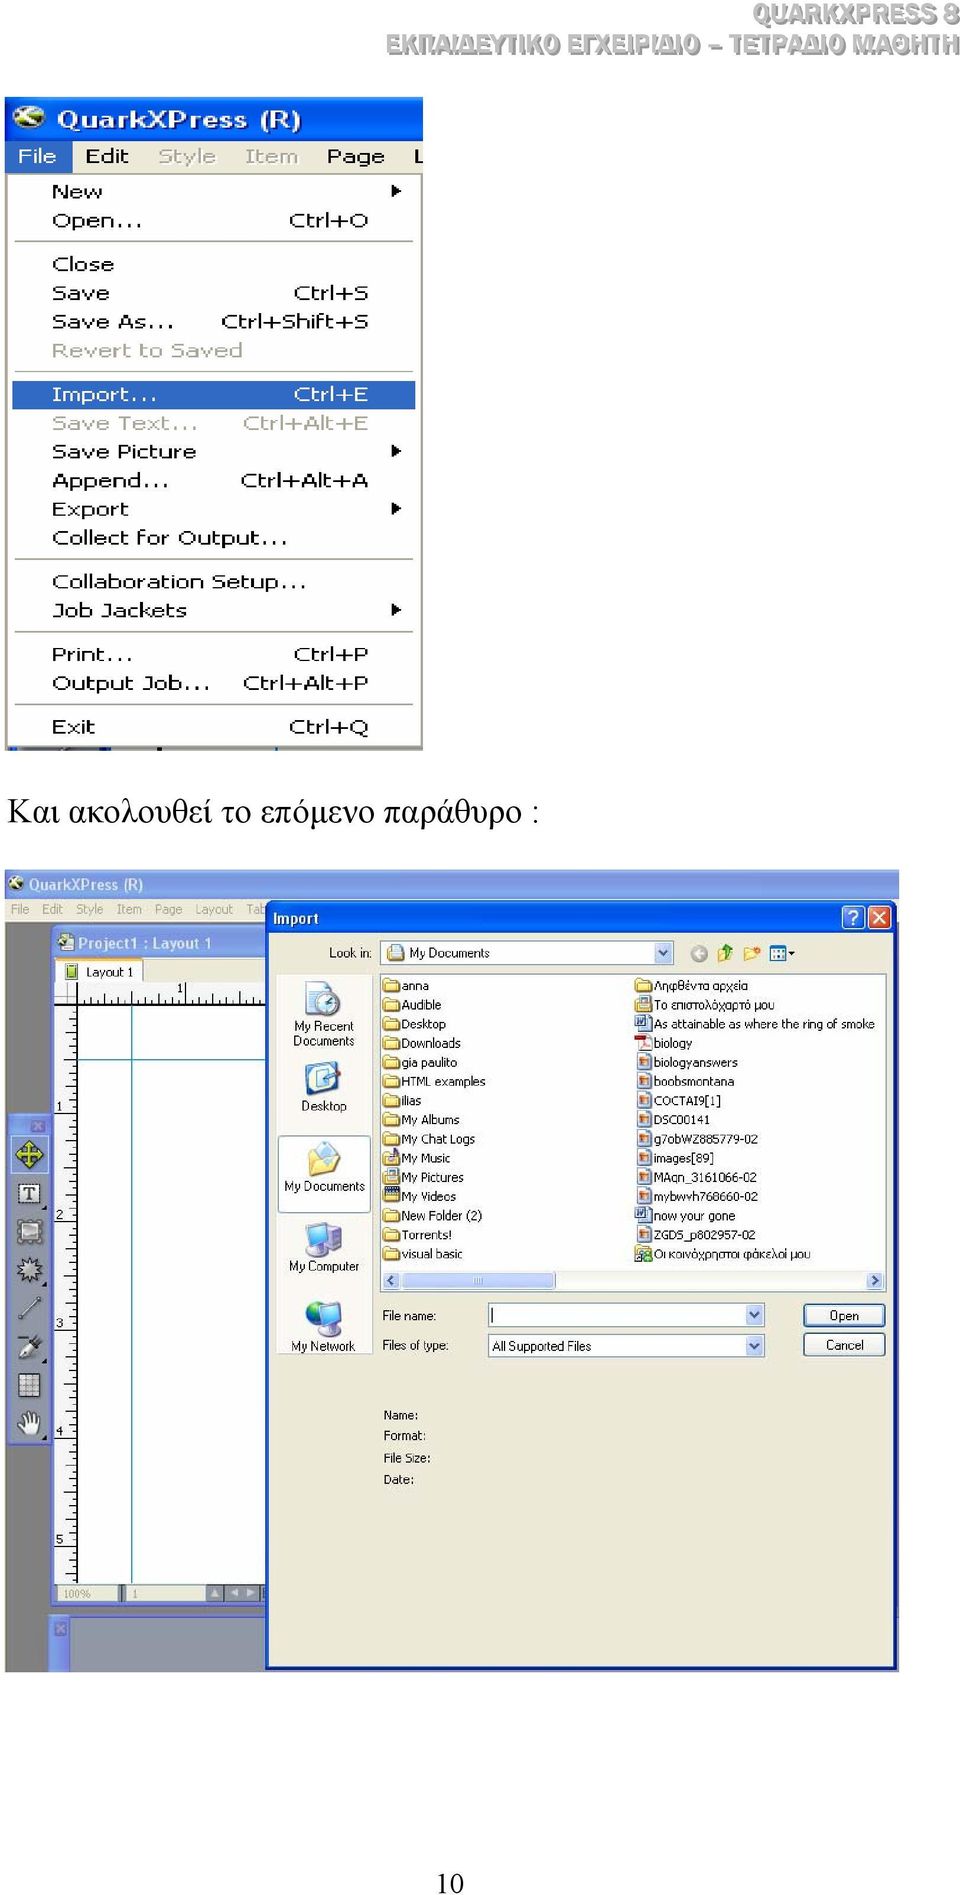Open the Downloads folder

point(422,1044)
